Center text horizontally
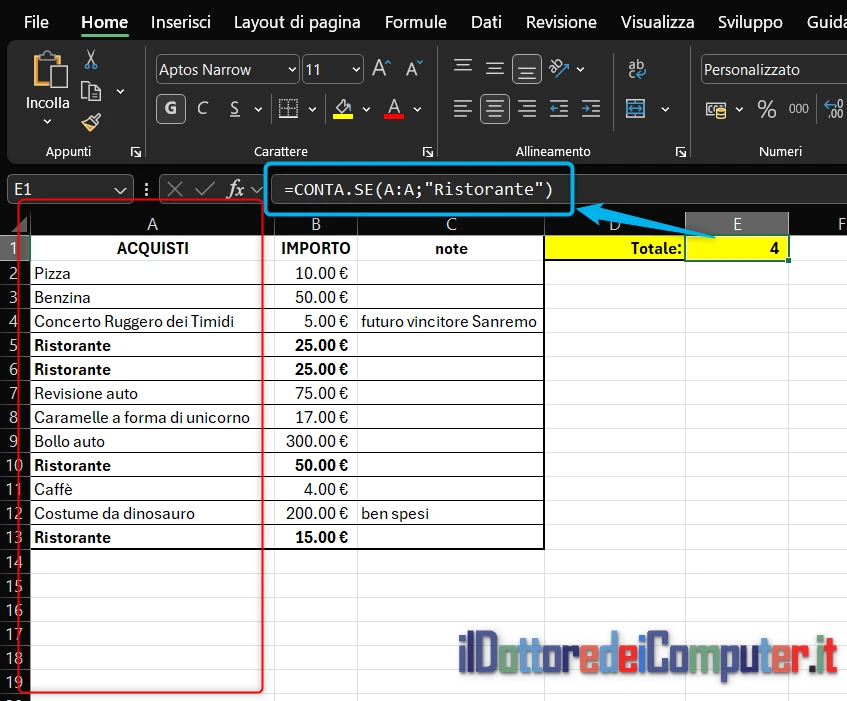Image resolution: width=847 pixels, height=701 pixels. (495, 109)
